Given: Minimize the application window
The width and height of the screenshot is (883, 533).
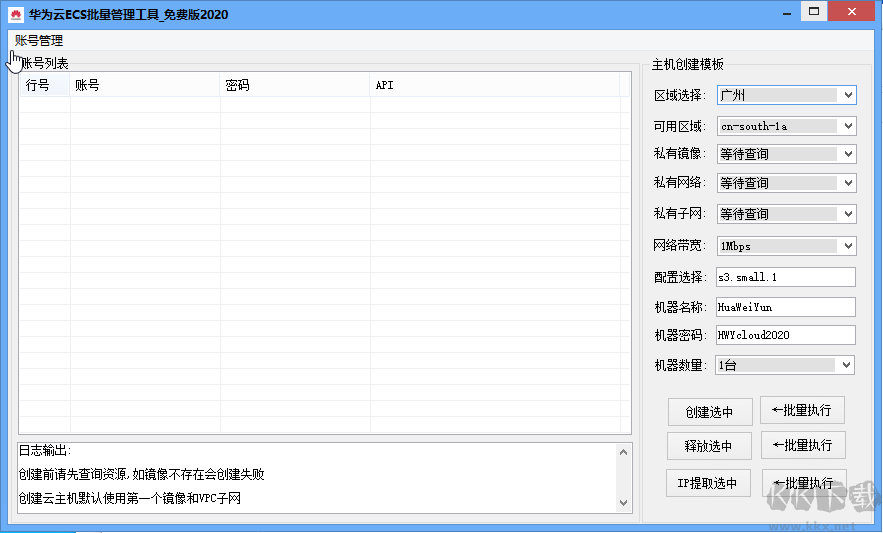Looking at the screenshot, I should 787,12.
